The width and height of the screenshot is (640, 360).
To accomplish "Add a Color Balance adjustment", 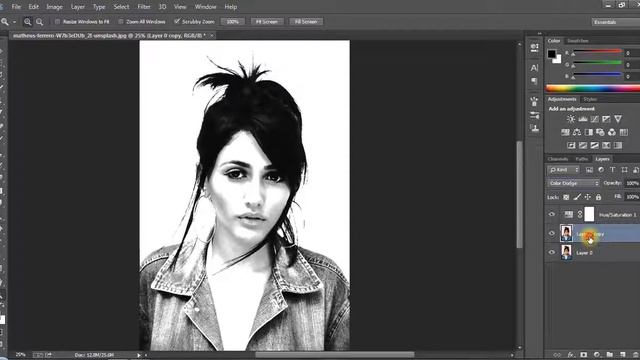I will tap(577, 132).
